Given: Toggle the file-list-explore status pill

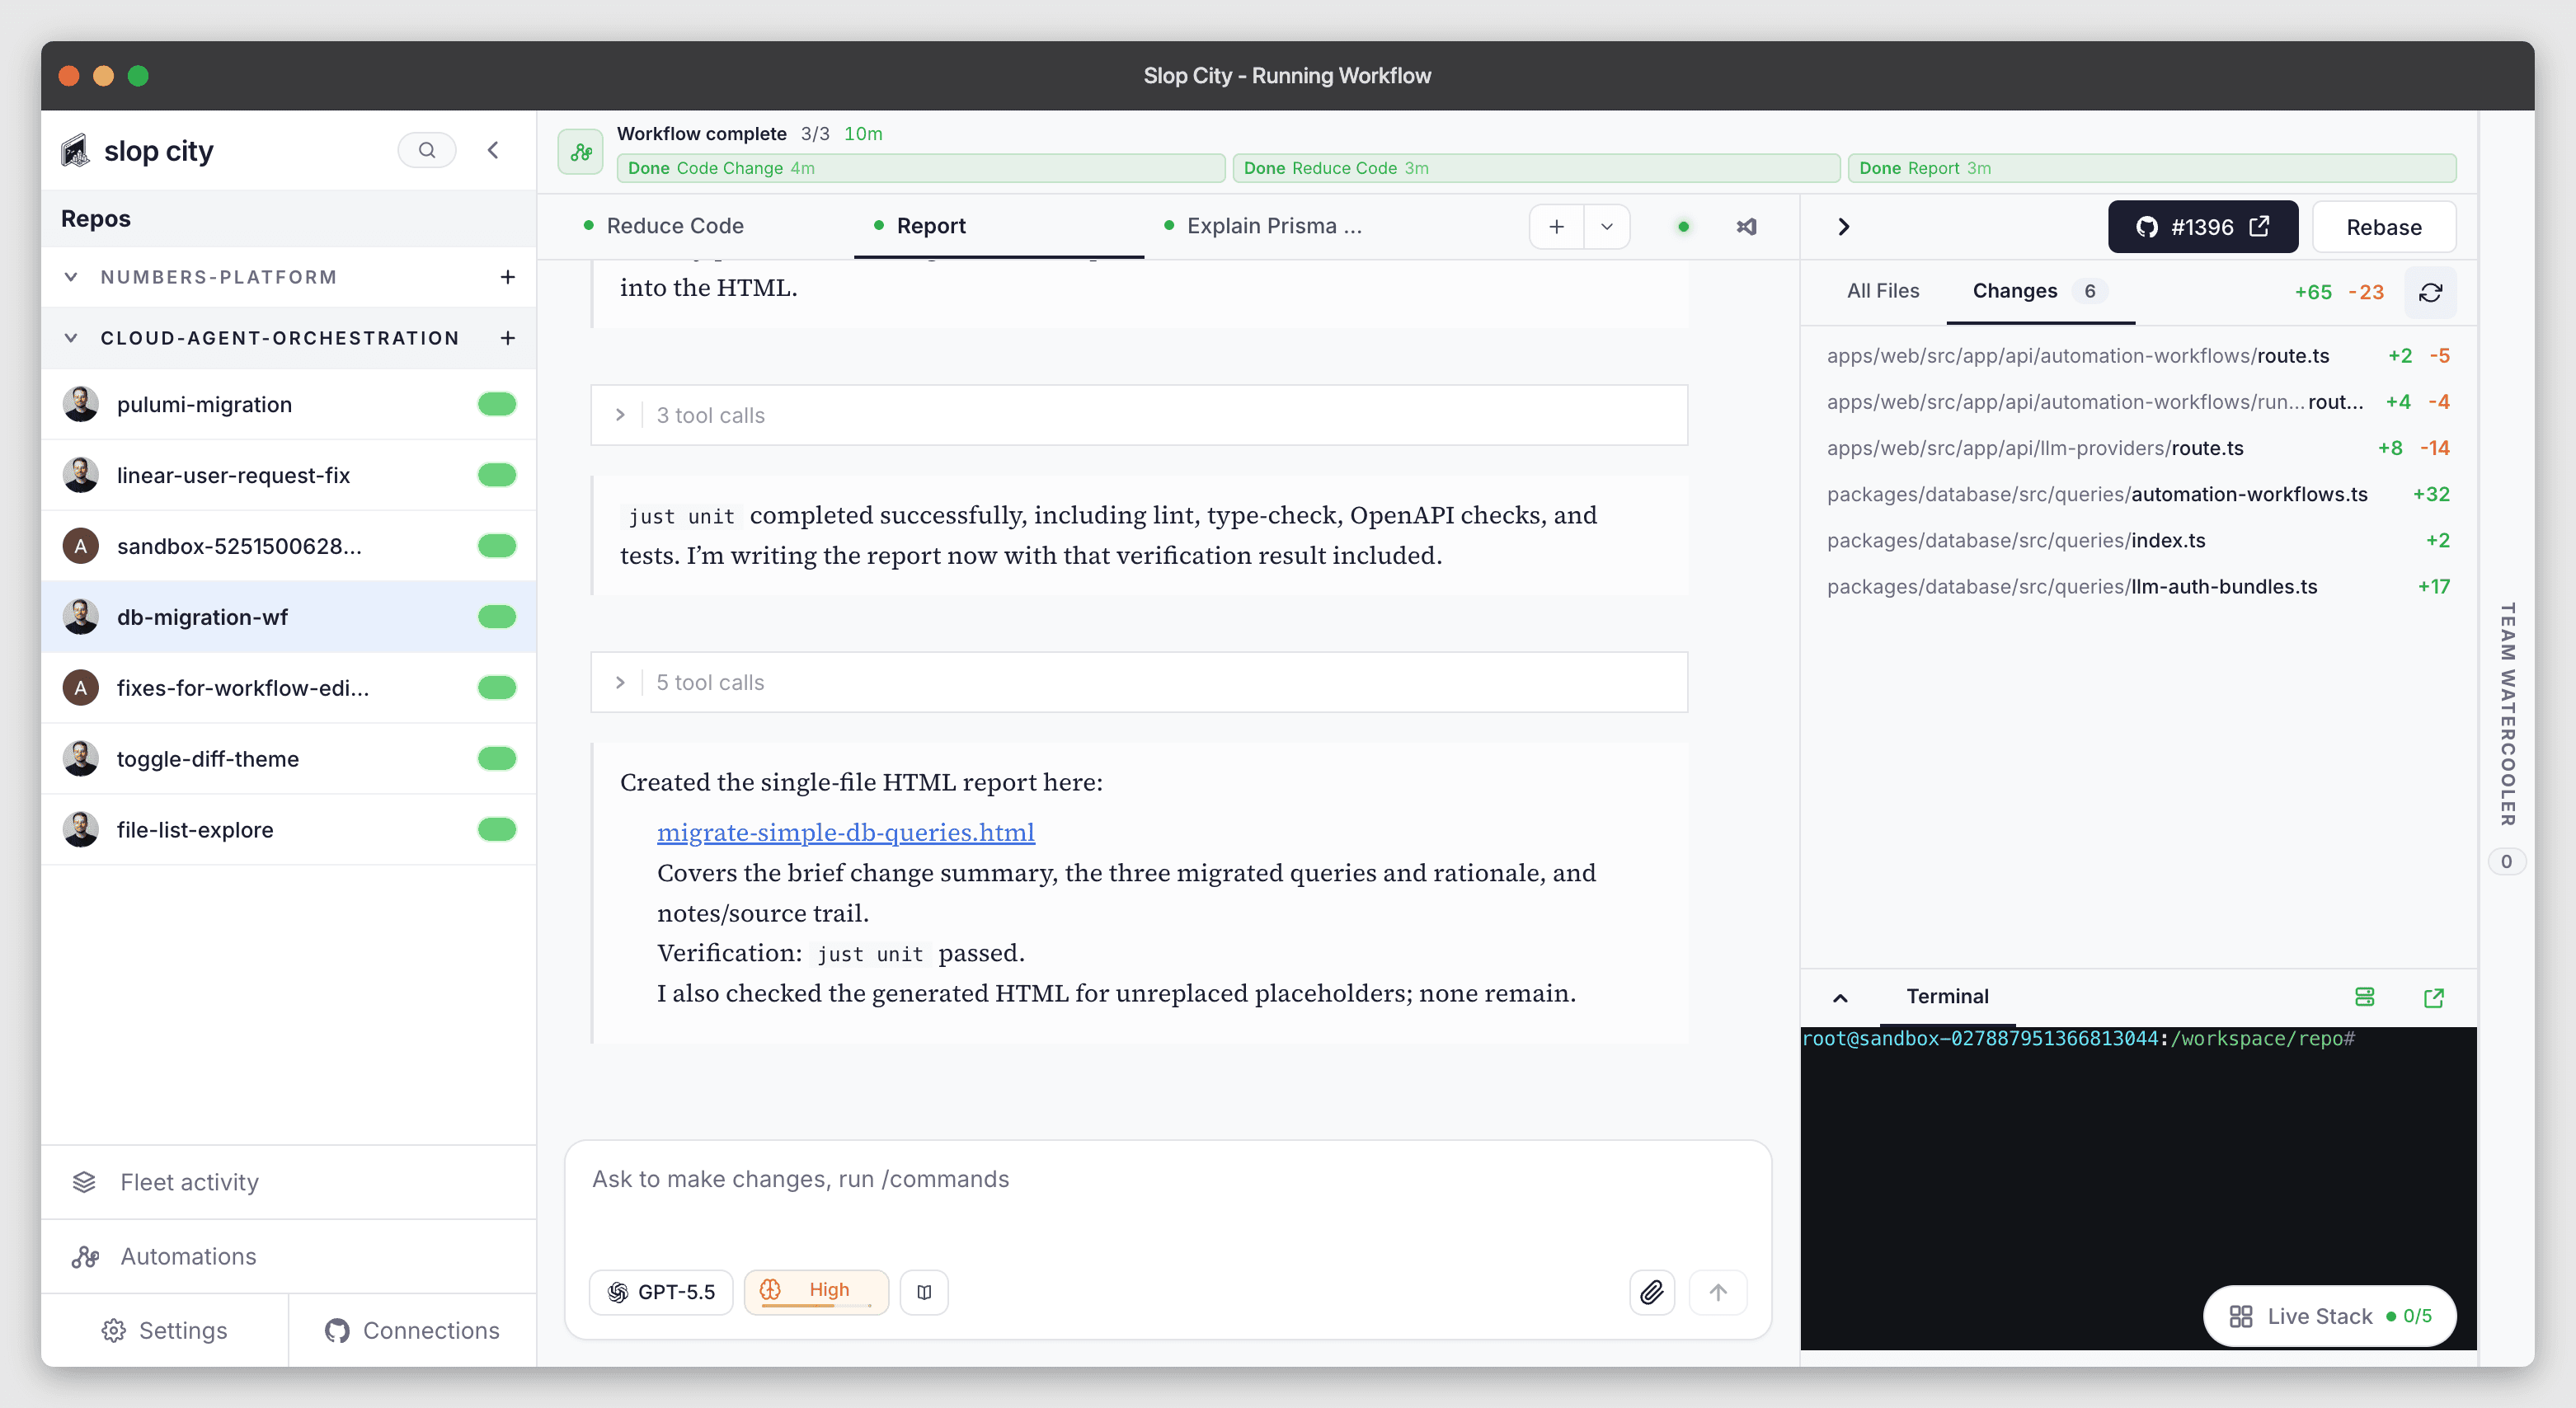Looking at the screenshot, I should (497, 830).
